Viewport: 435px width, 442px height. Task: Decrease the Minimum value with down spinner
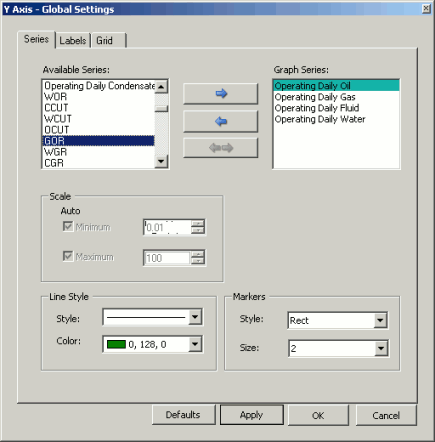(198, 231)
